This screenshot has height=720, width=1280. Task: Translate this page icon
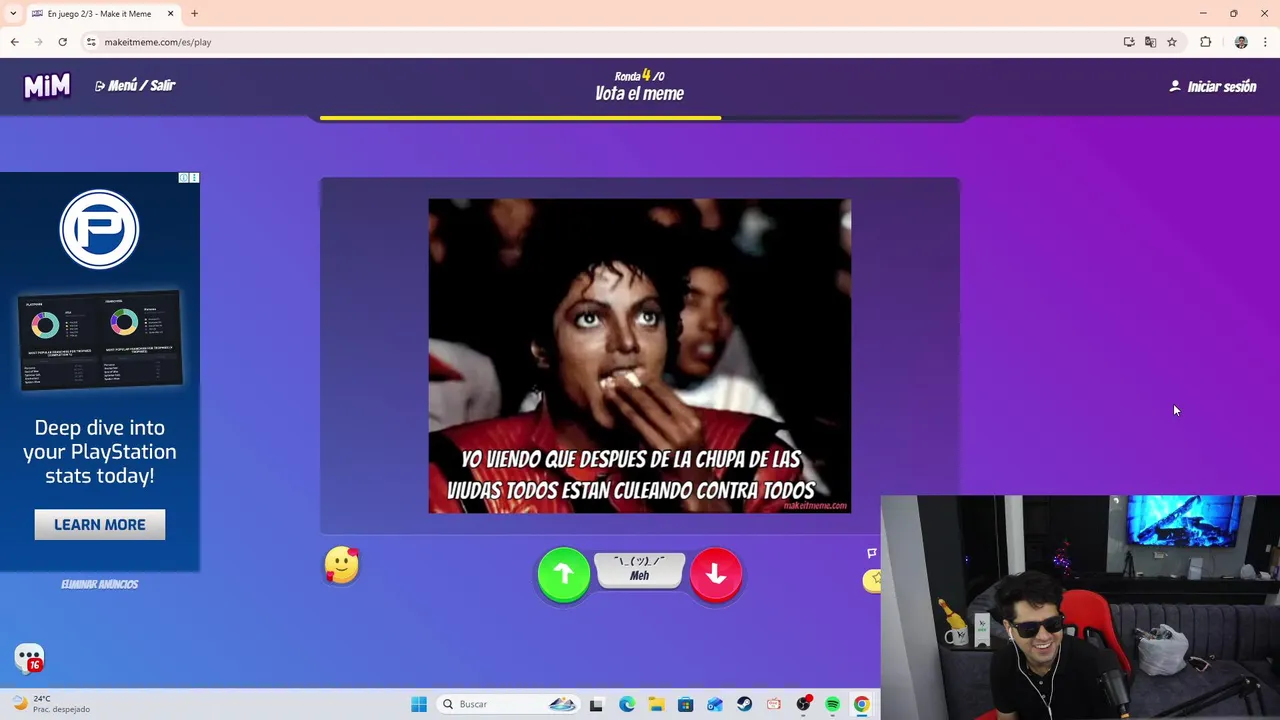1150,42
